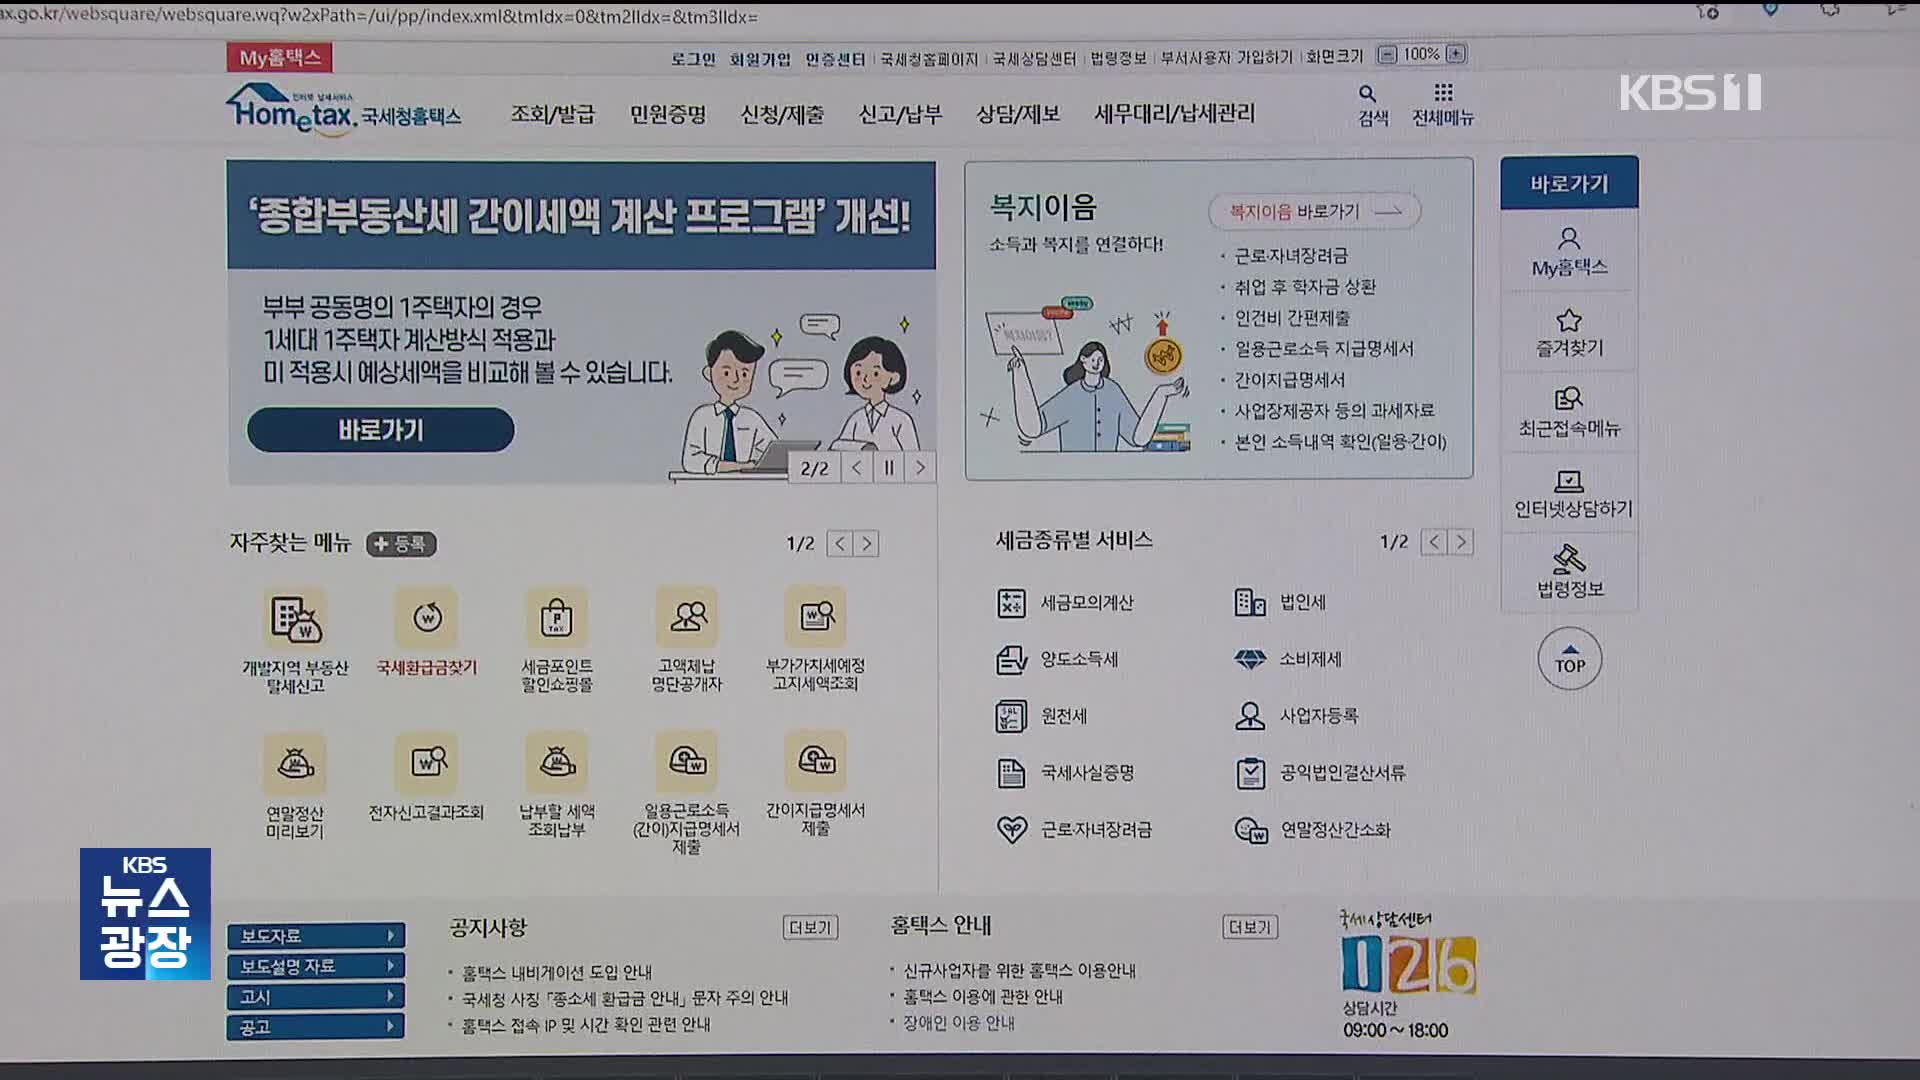Open the 상담/제보 menu
The width and height of the screenshot is (1920, 1080).
[x=1018, y=114]
